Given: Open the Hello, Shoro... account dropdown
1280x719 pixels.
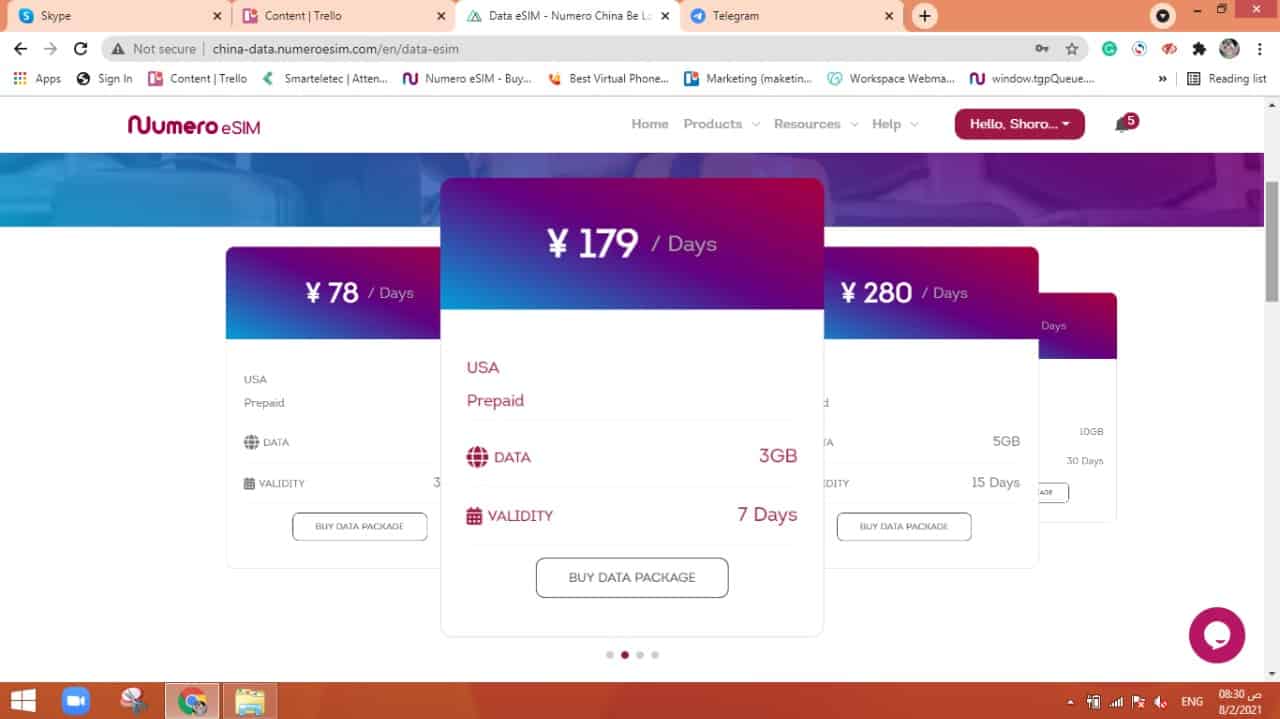Looking at the screenshot, I should click(1019, 124).
